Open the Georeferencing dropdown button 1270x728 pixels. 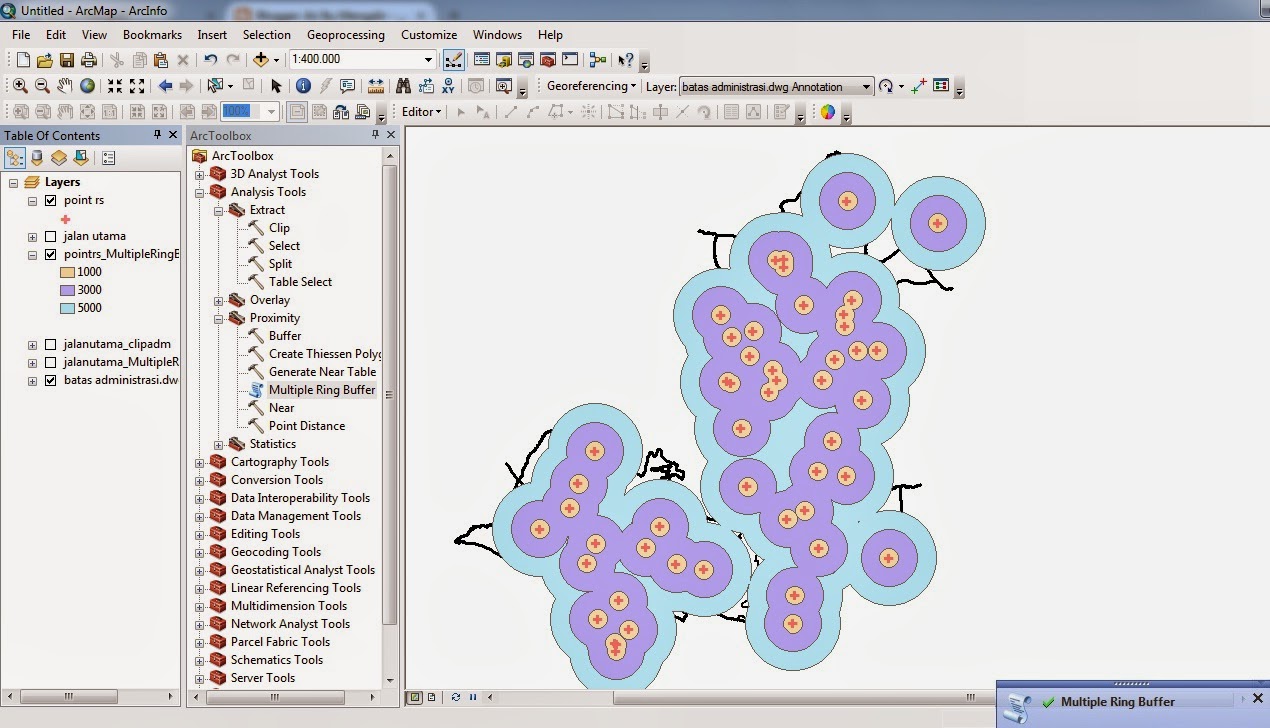(591, 86)
